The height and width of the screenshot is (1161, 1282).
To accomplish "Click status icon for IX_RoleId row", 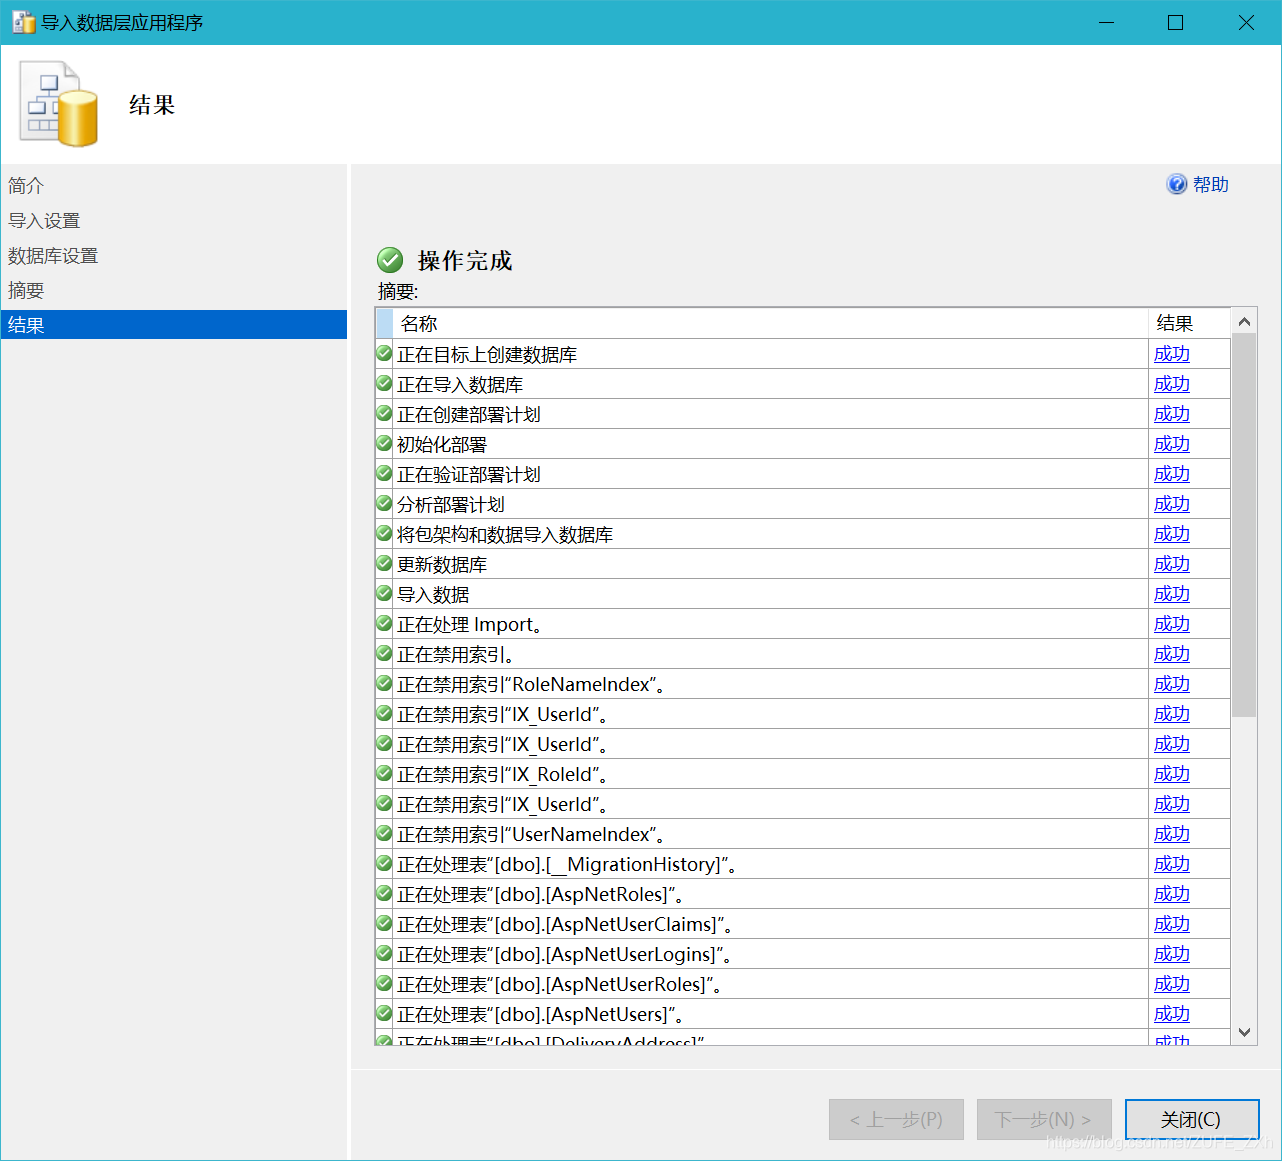I will tap(384, 773).
